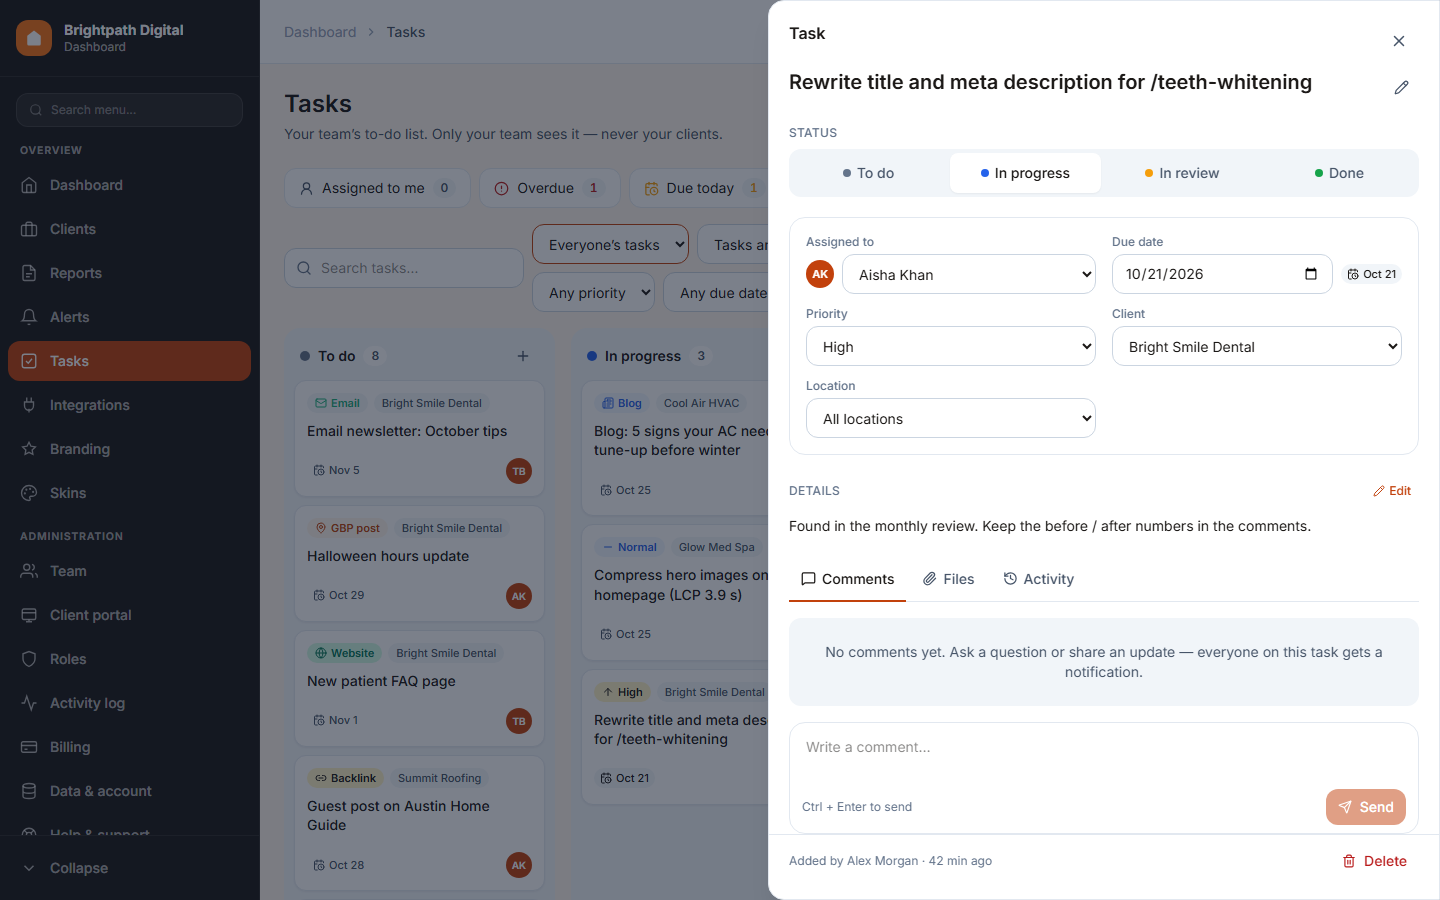Image resolution: width=1440 pixels, height=900 pixels.
Task: Click the Brightpath Digital logo icon
Action: coord(34,38)
